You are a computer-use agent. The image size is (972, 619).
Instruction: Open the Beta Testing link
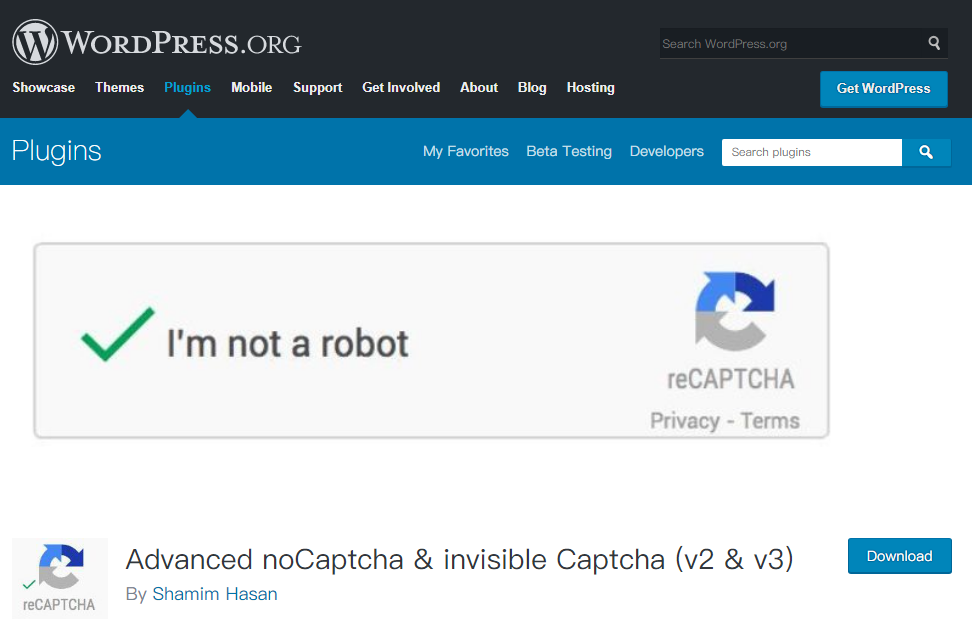tap(569, 151)
